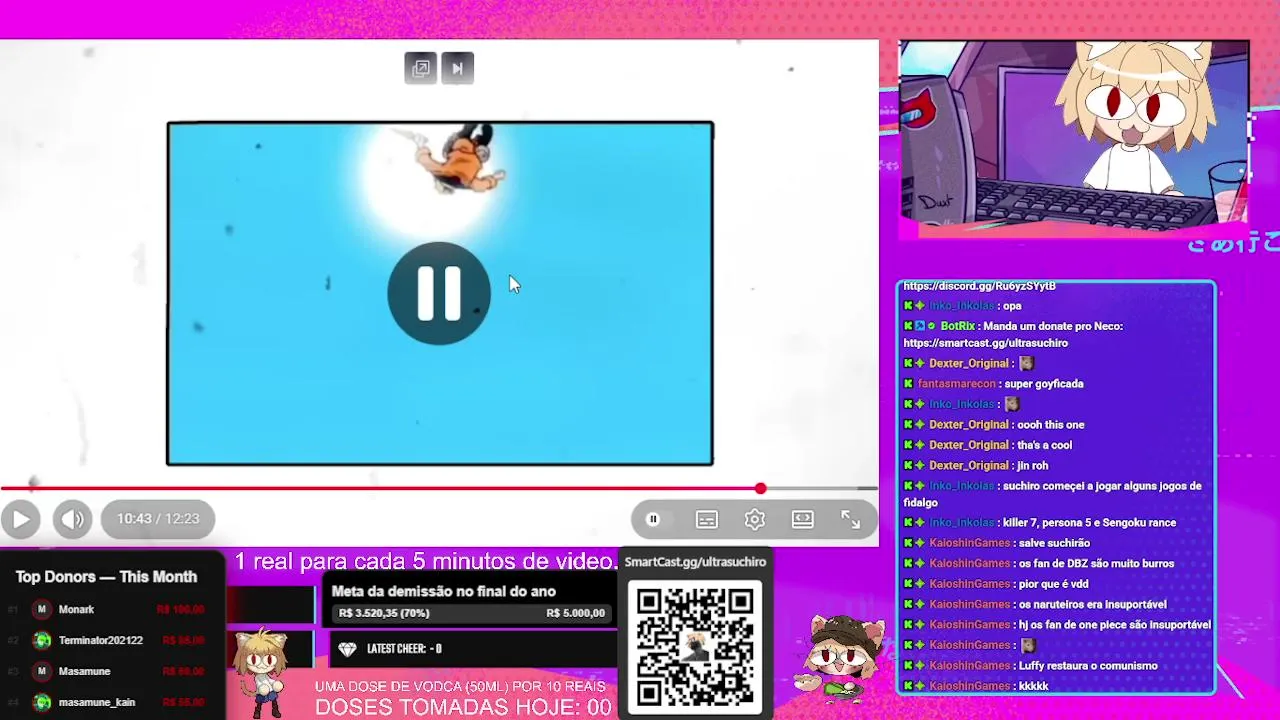Click the masamune_kain donor avatar
Viewport: 1280px width, 720px height.
tap(42, 702)
